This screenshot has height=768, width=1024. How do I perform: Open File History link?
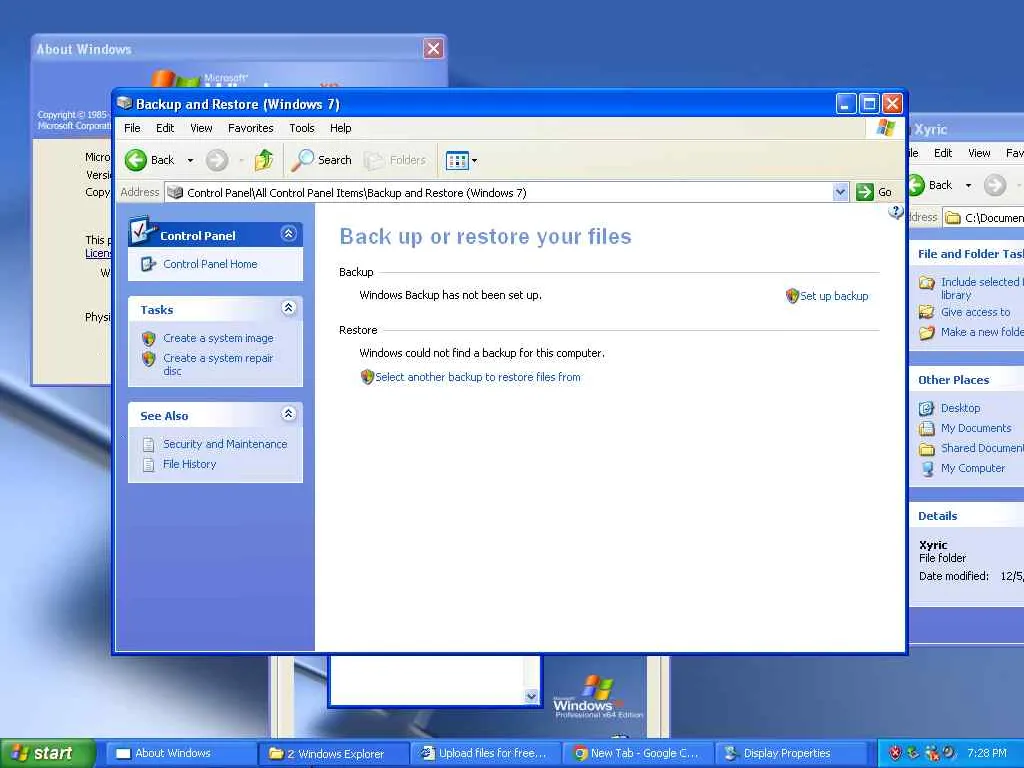click(189, 464)
